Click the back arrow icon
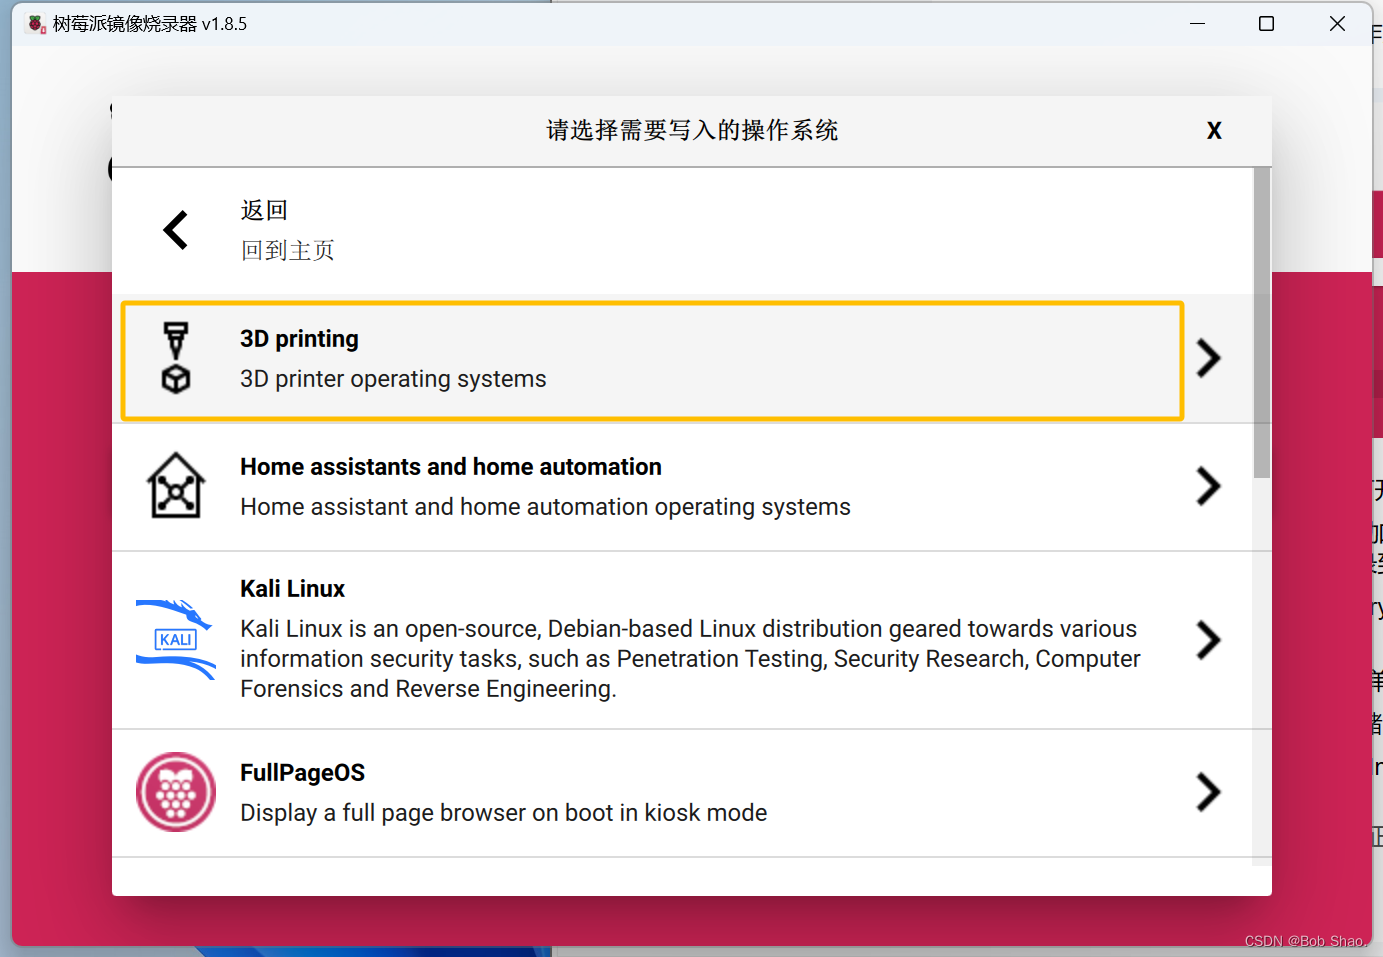Screen dimensions: 1383x957 [x=176, y=230]
